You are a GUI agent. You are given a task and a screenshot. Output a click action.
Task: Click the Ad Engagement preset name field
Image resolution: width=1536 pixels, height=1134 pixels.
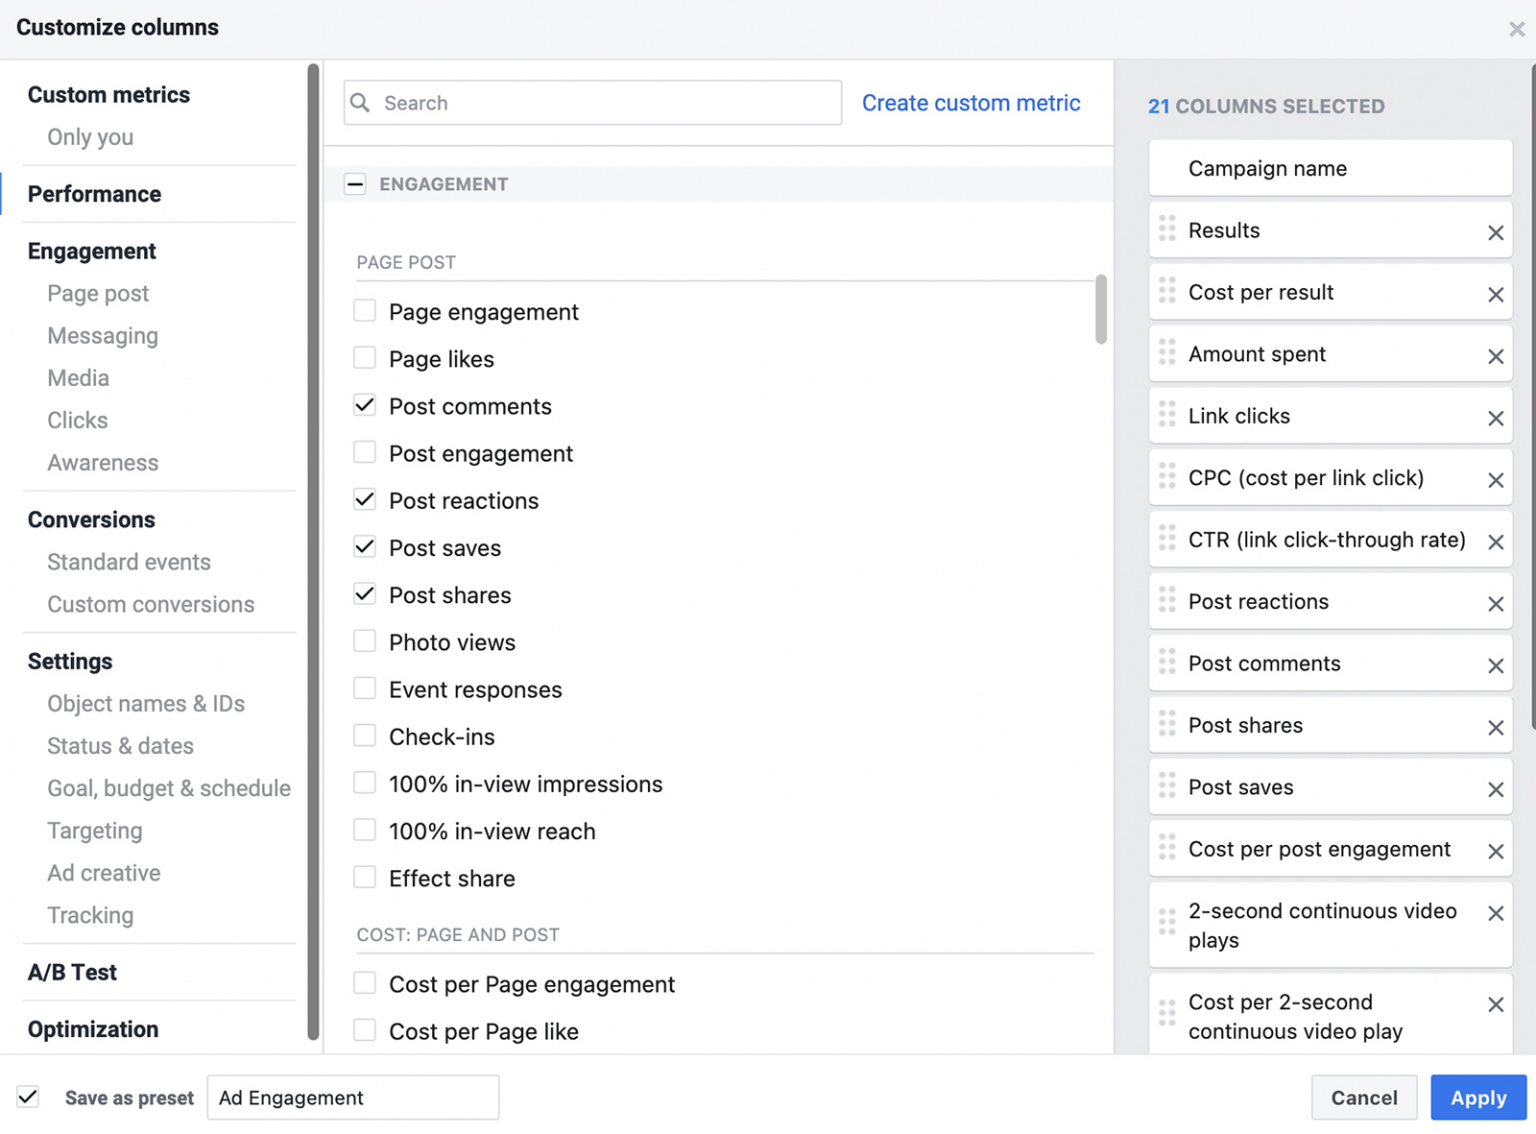pos(352,1097)
